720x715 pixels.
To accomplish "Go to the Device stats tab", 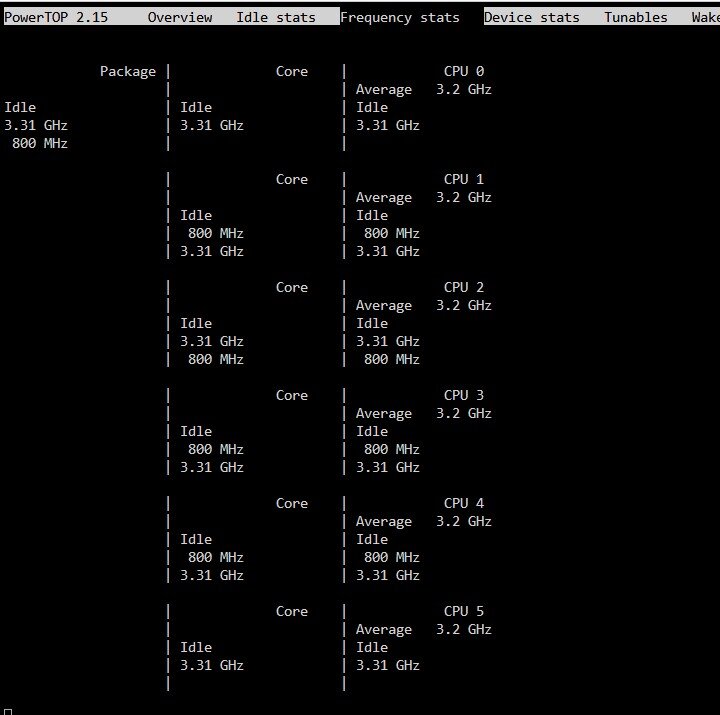I will [531, 17].
